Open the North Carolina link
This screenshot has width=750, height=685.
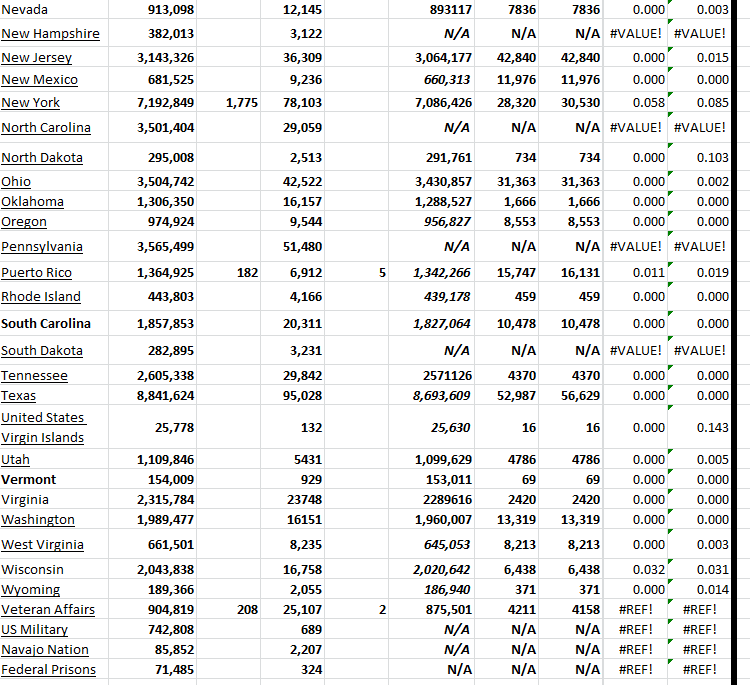pos(46,127)
